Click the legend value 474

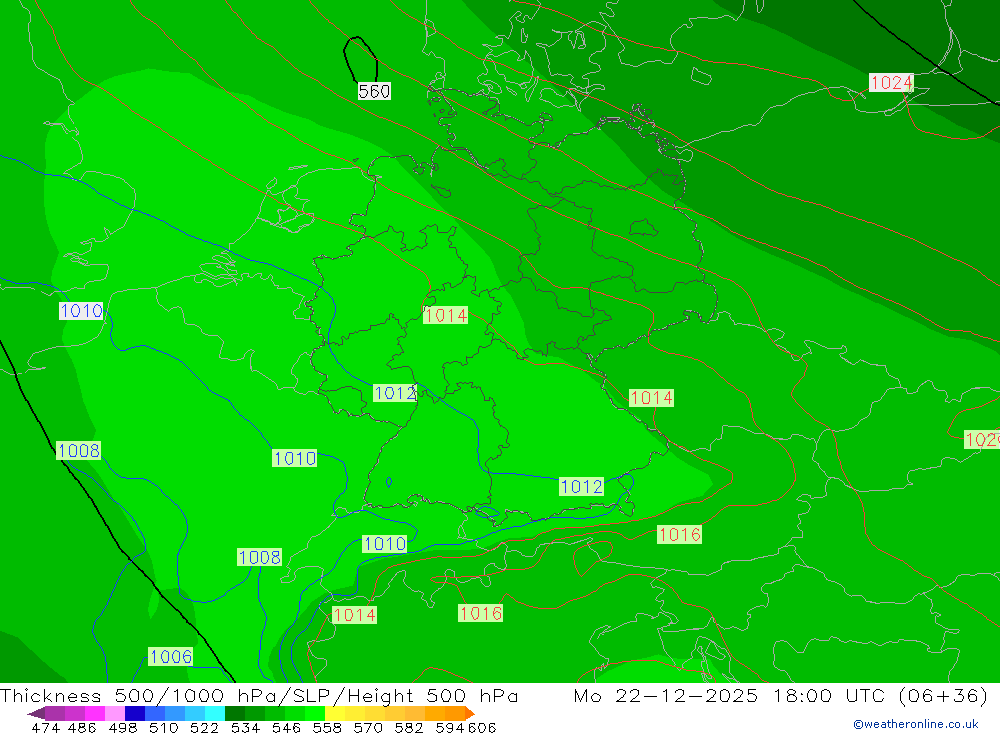(45, 727)
